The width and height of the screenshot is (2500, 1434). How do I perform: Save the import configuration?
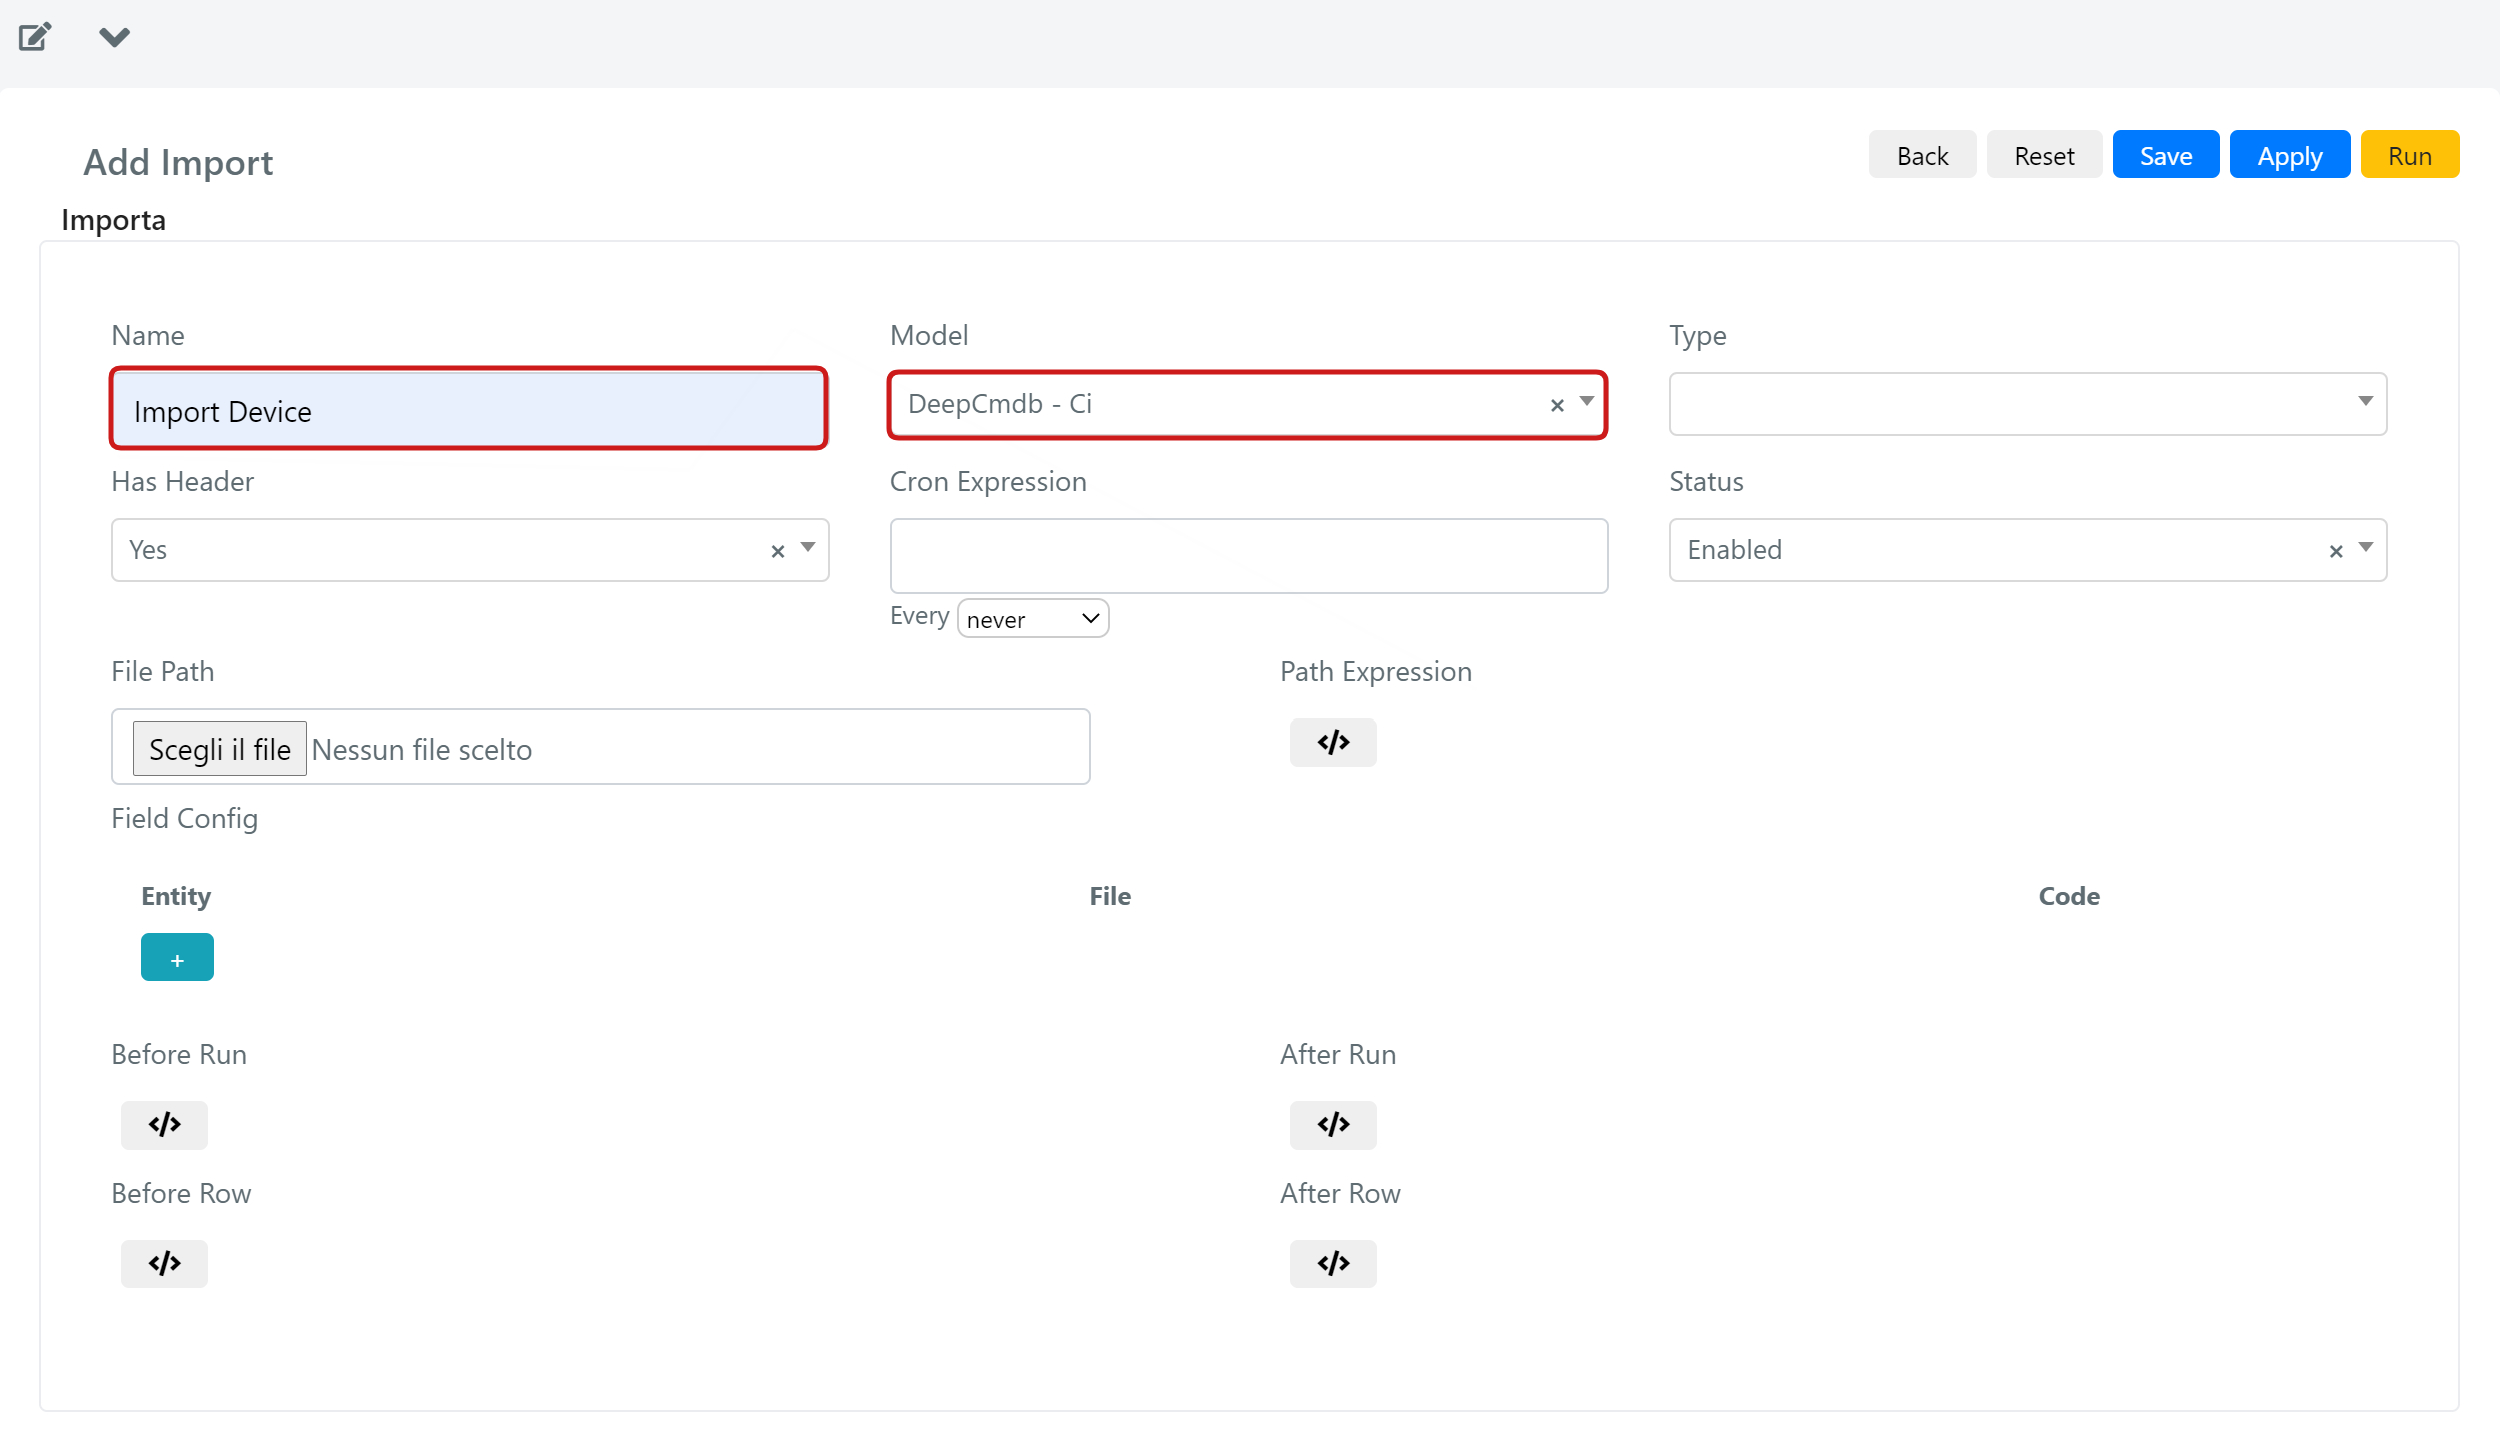pyautogui.click(x=2166, y=155)
